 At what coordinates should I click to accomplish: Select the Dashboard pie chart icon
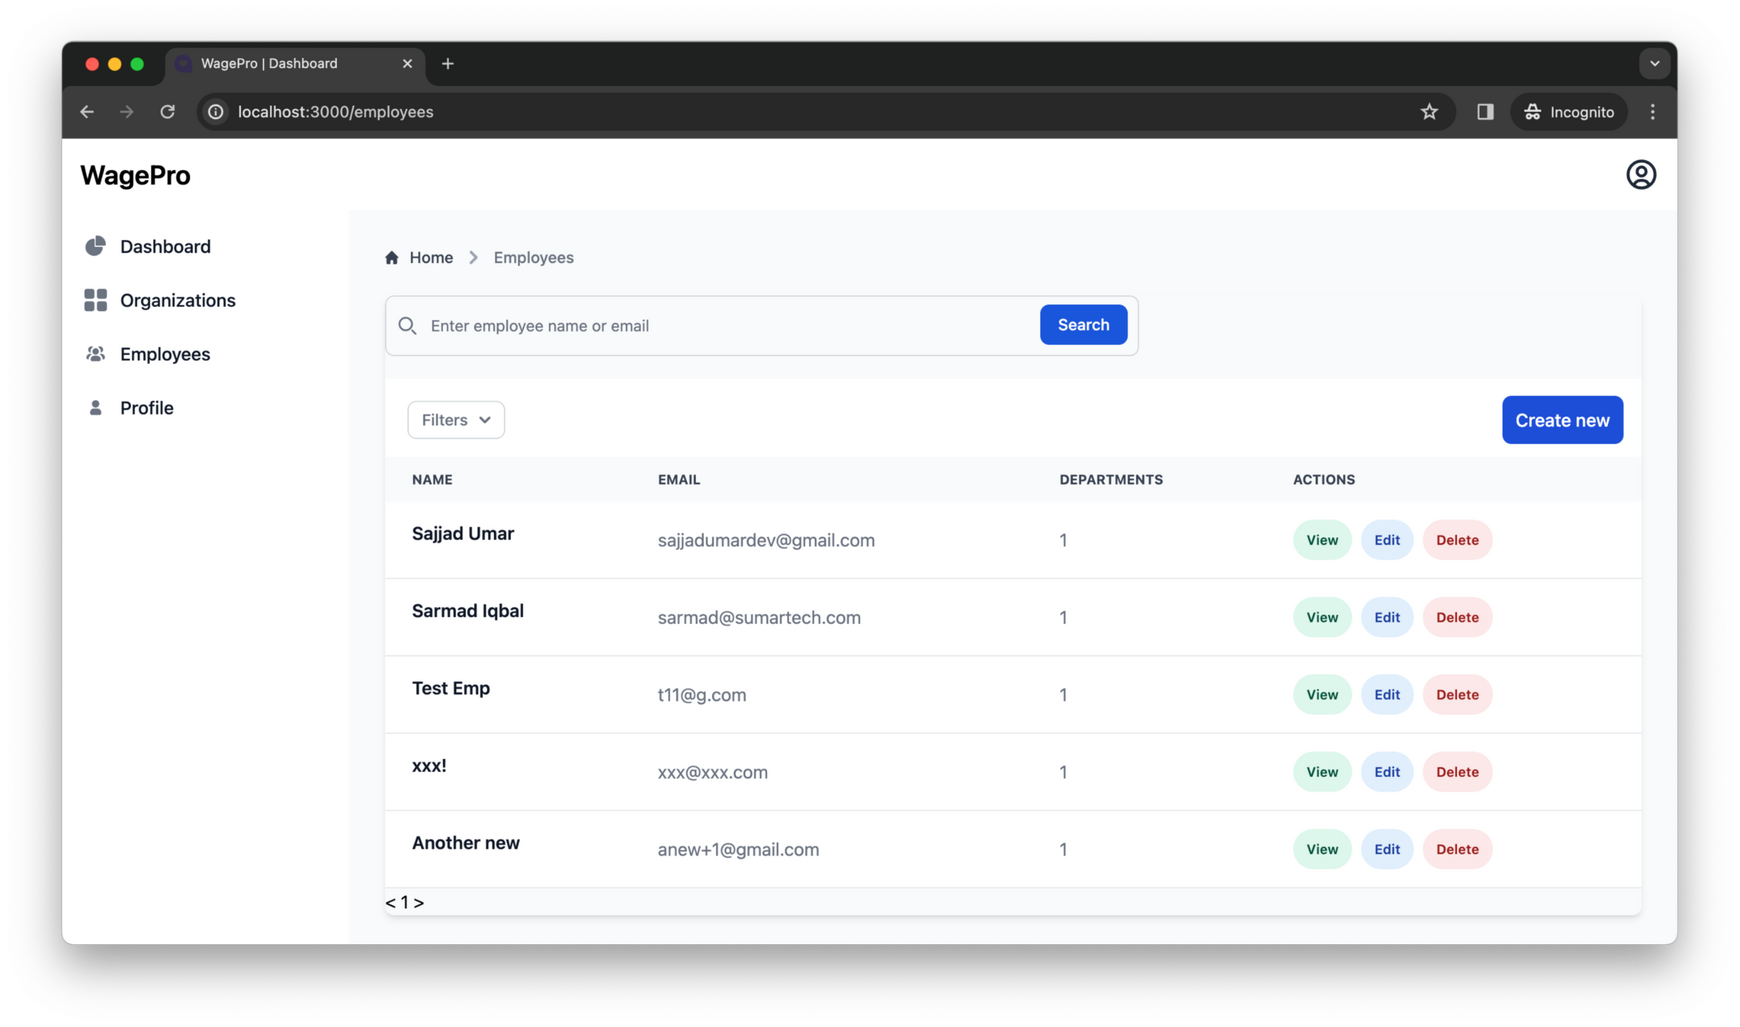95,246
